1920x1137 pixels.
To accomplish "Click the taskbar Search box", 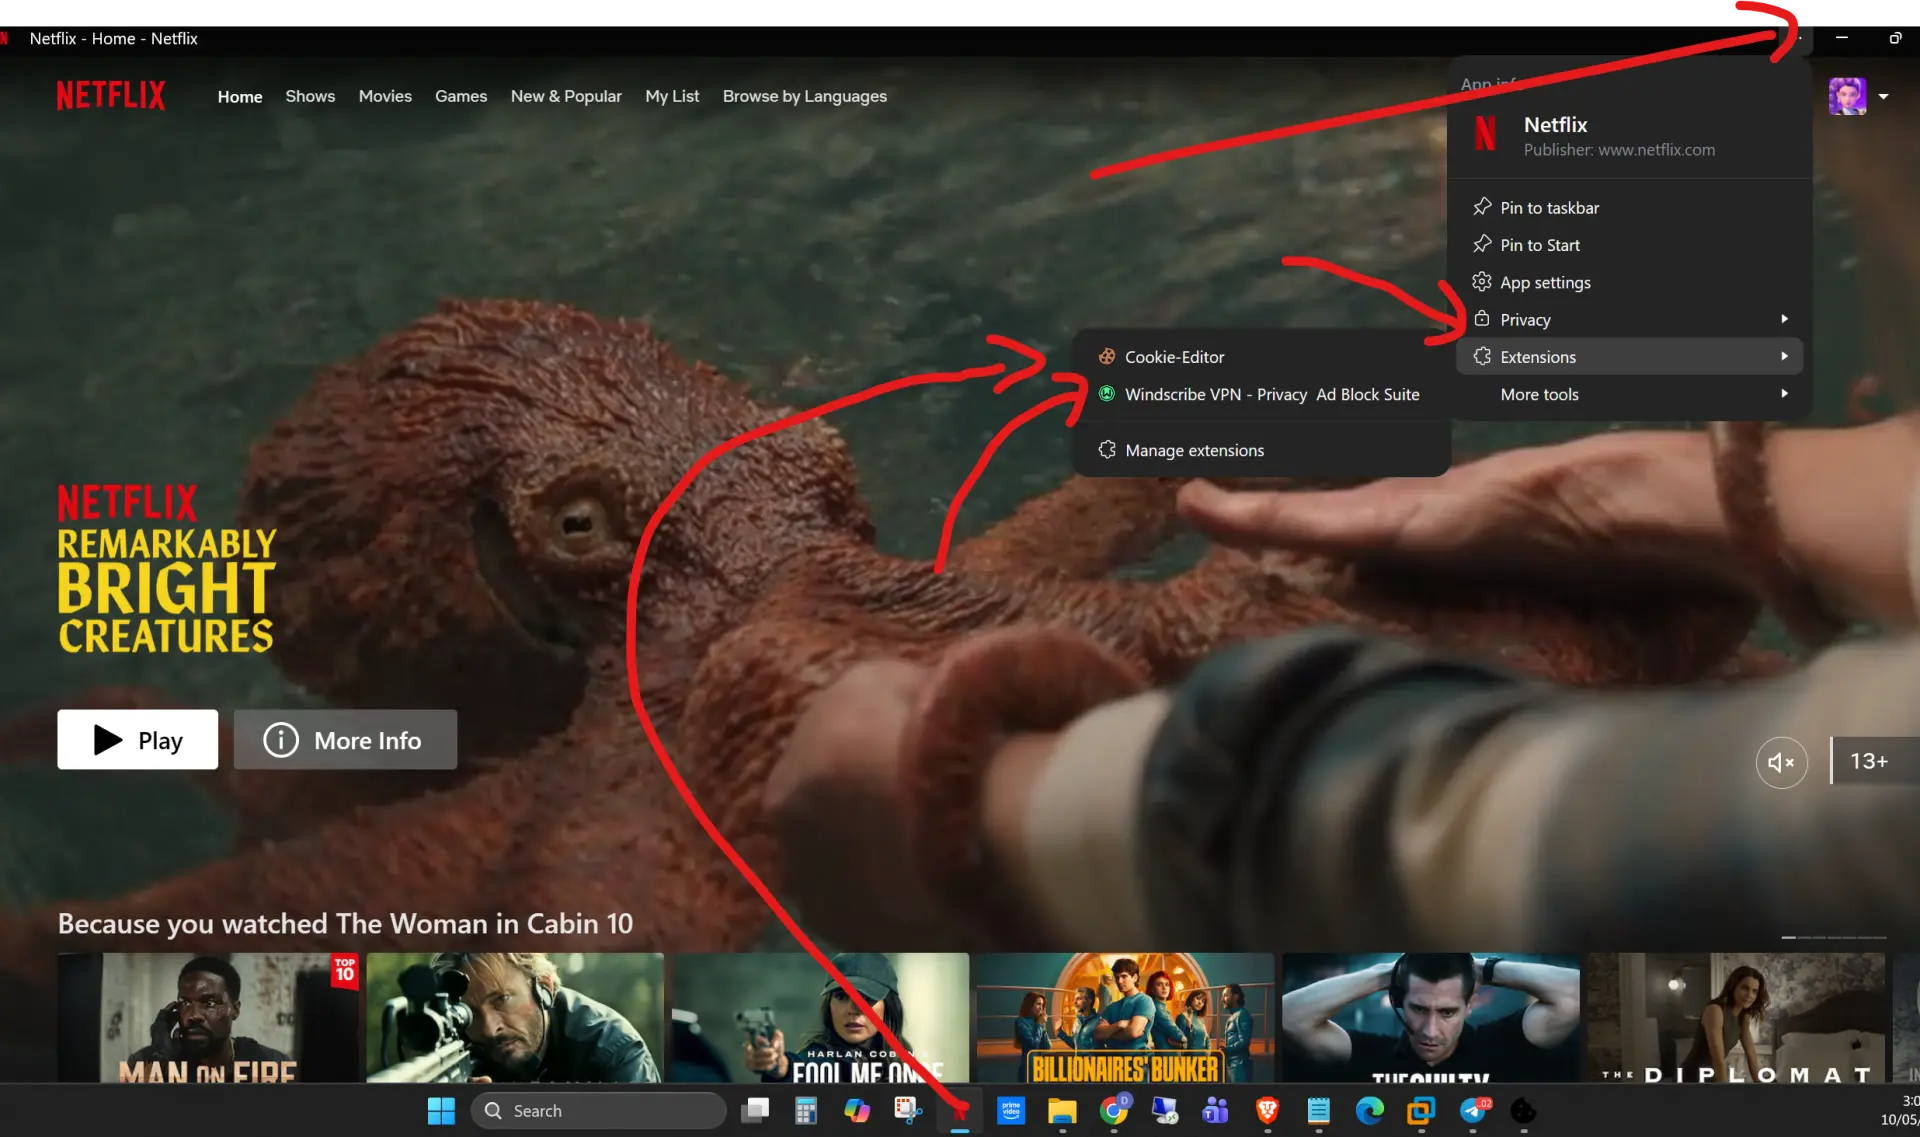I will click(x=598, y=1111).
